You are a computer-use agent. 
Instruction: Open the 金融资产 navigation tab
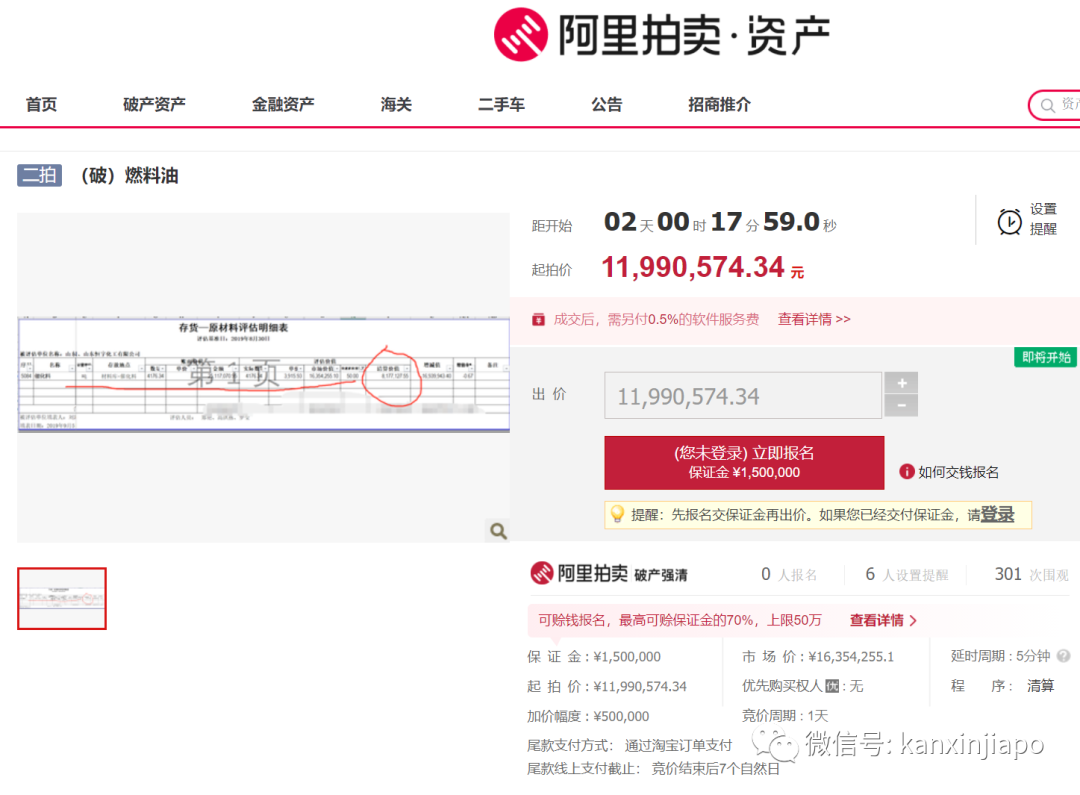tap(283, 104)
